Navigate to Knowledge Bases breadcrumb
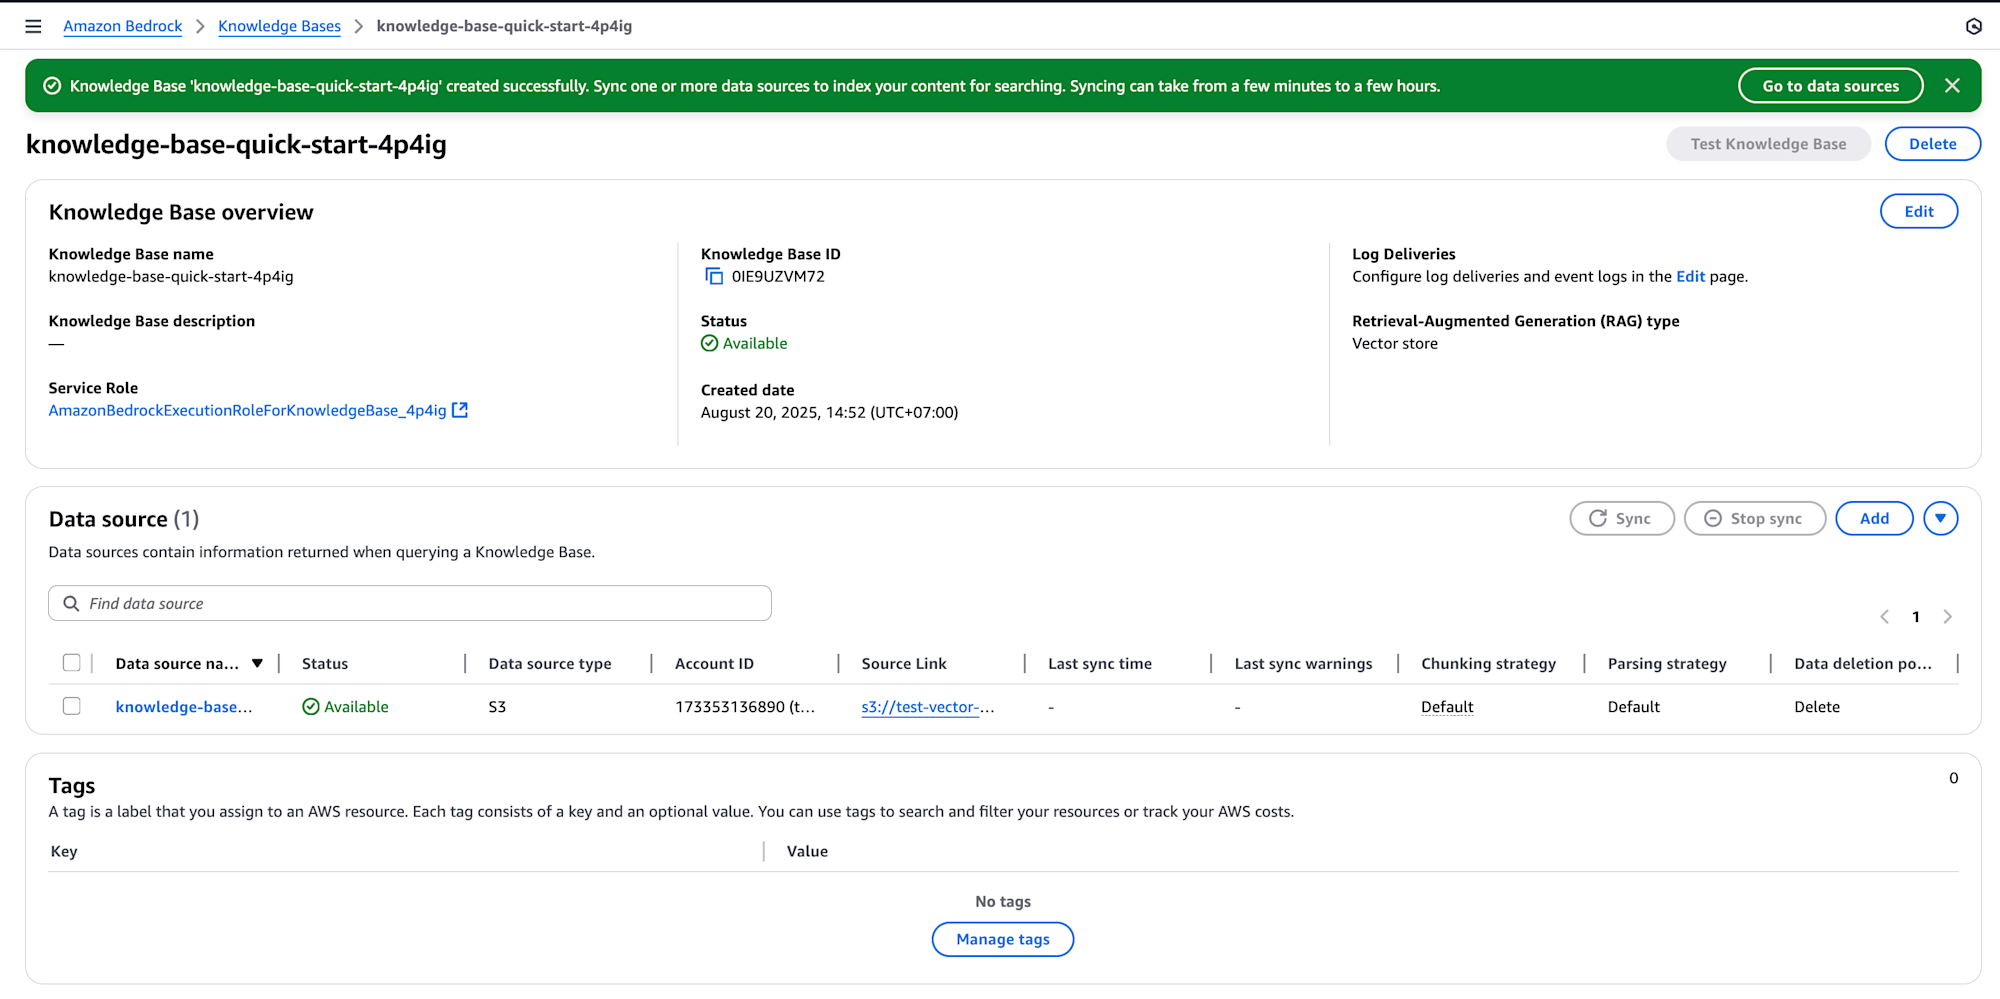 pyautogui.click(x=279, y=26)
